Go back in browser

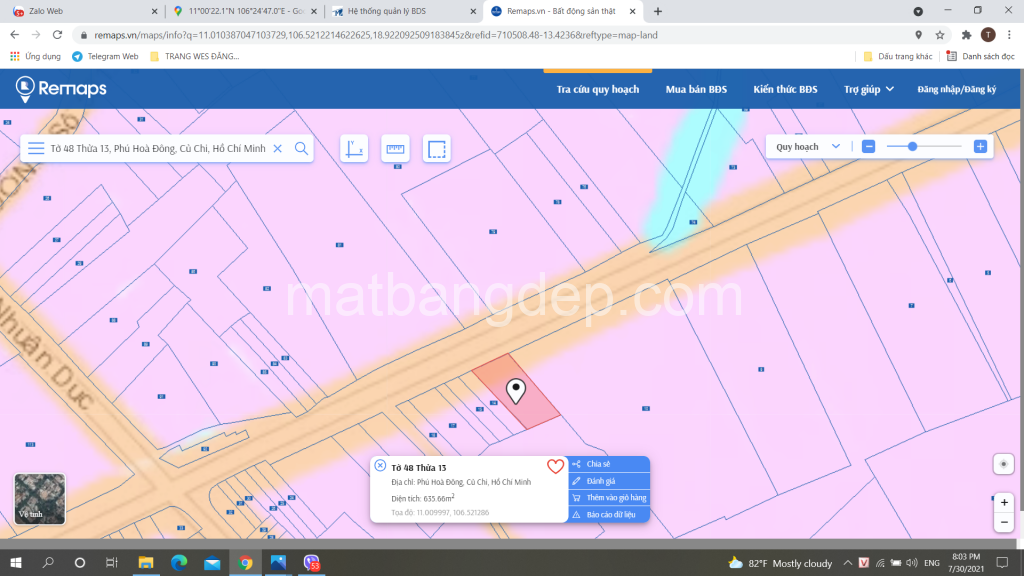[x=14, y=35]
